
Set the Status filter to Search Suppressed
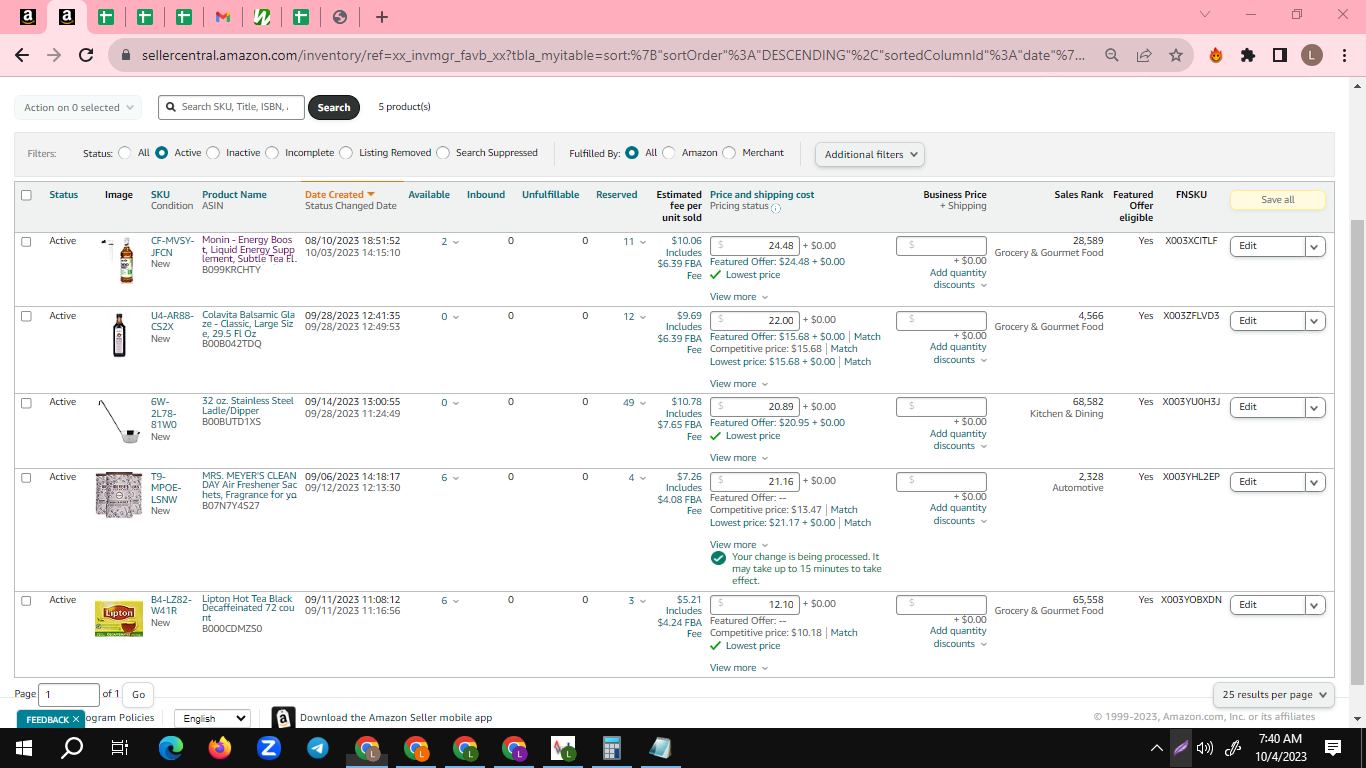tap(443, 153)
